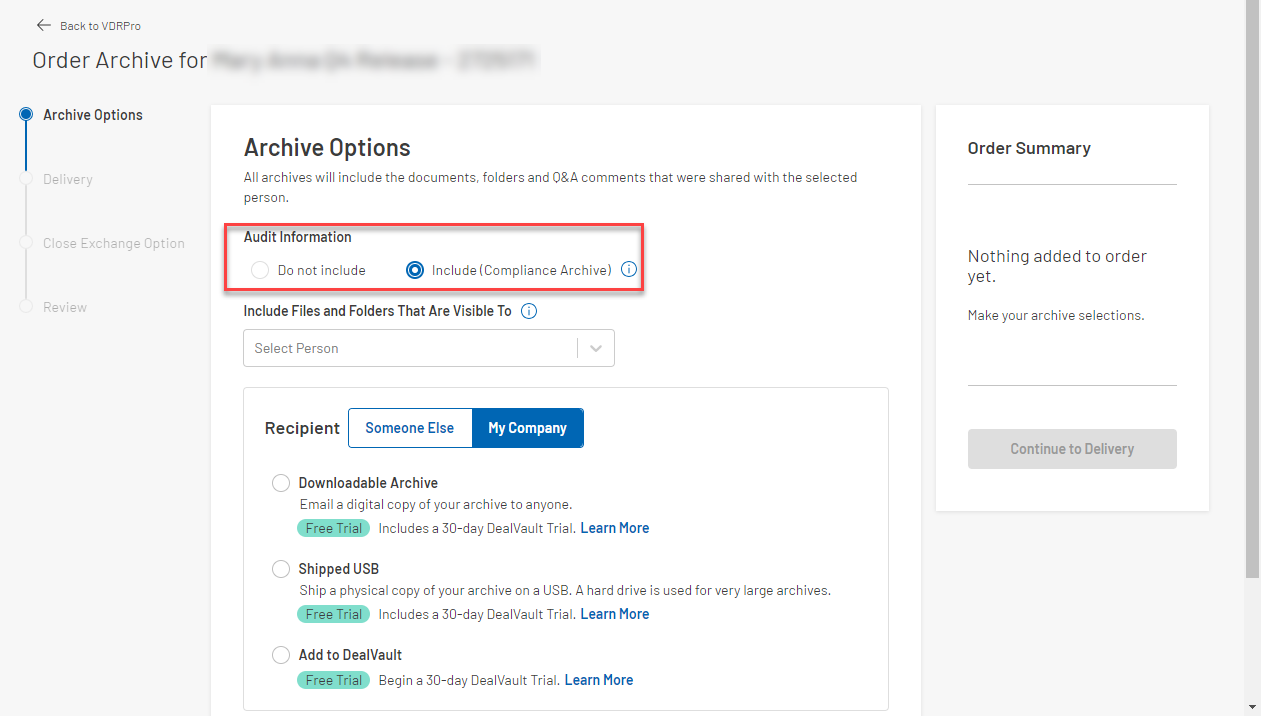Click the Delivery step indicator circle
Viewport: 1261px width, 716px height.
click(x=25, y=179)
